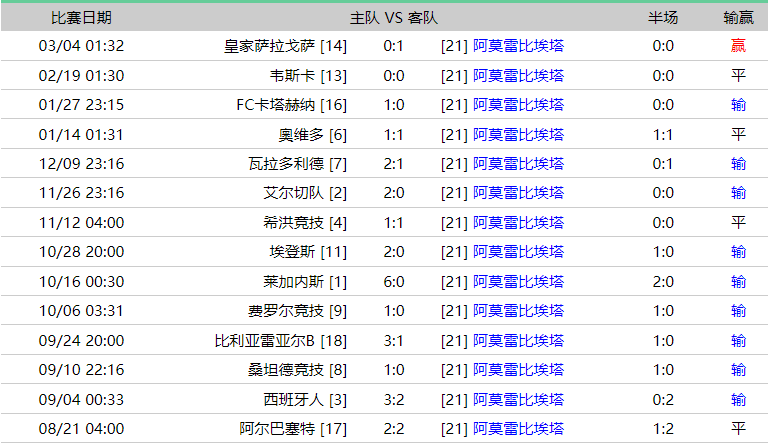
Task: Click half-time 2:0 in 10/16 row
Action: 663,281
